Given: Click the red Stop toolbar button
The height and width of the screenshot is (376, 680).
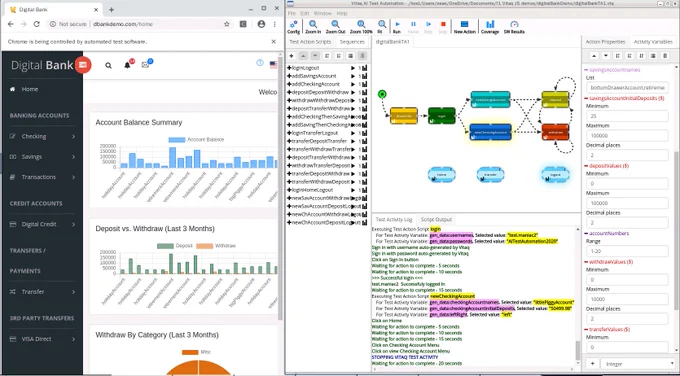Looking at the screenshot, I should tap(443, 27).
